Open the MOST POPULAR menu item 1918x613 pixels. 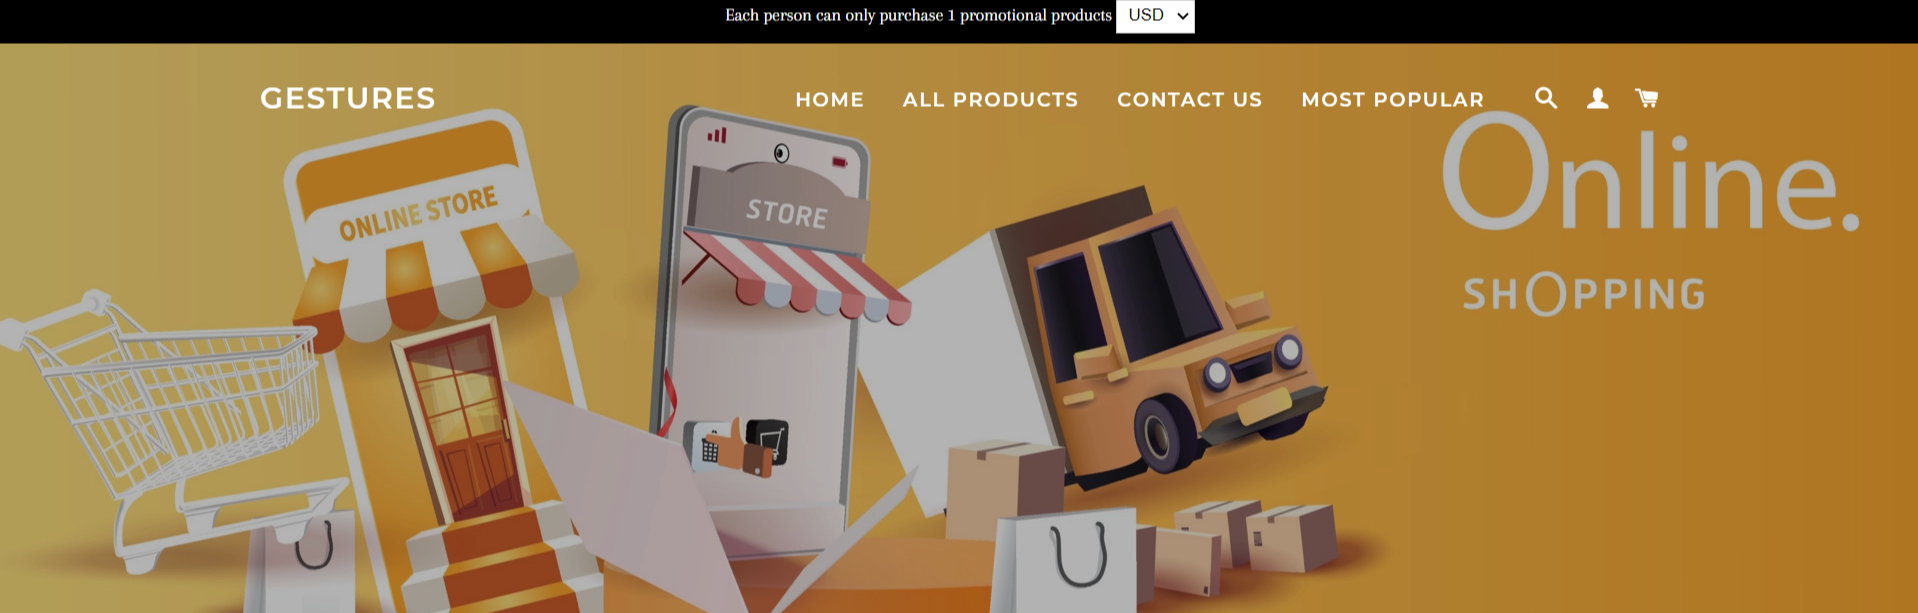click(x=1393, y=100)
